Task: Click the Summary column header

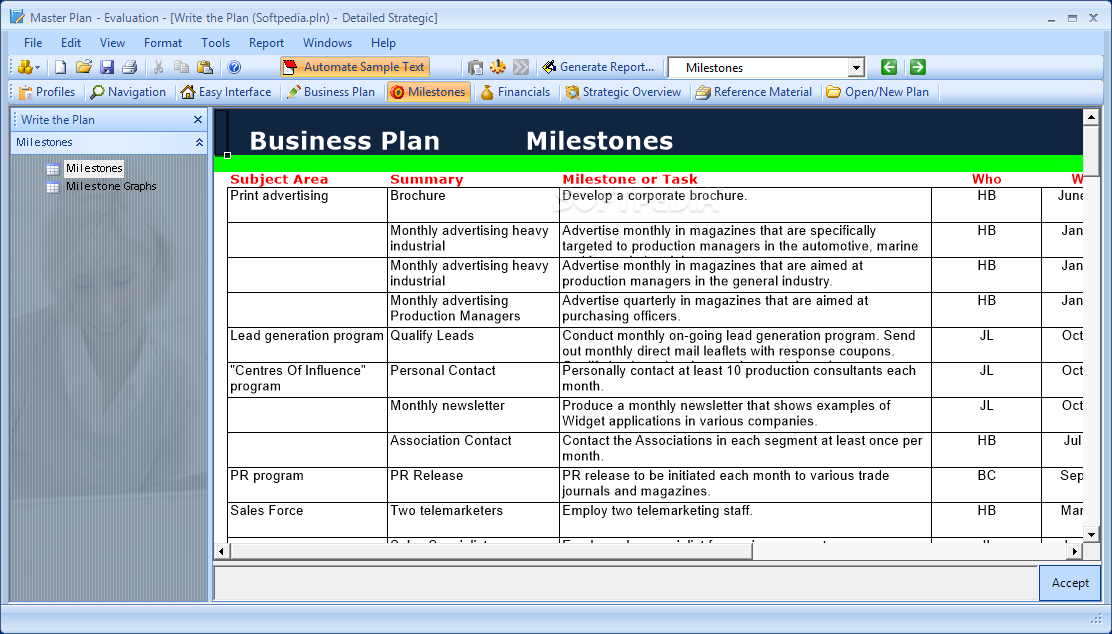Action: point(426,179)
